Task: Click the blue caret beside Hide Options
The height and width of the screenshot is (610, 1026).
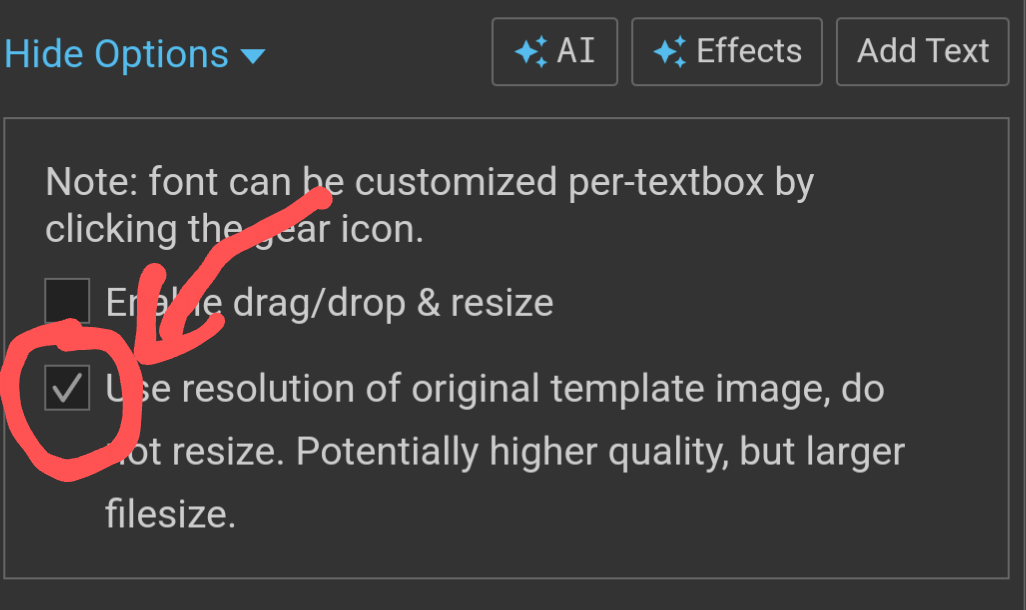Action: click(x=253, y=56)
